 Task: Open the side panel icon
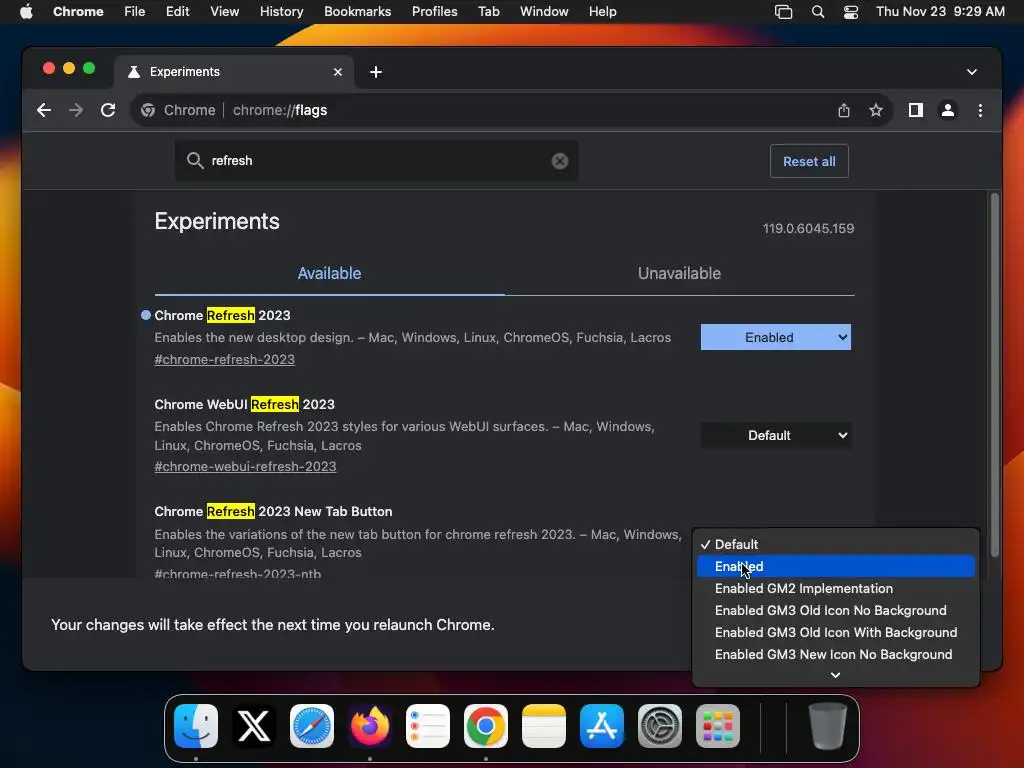[916, 110]
